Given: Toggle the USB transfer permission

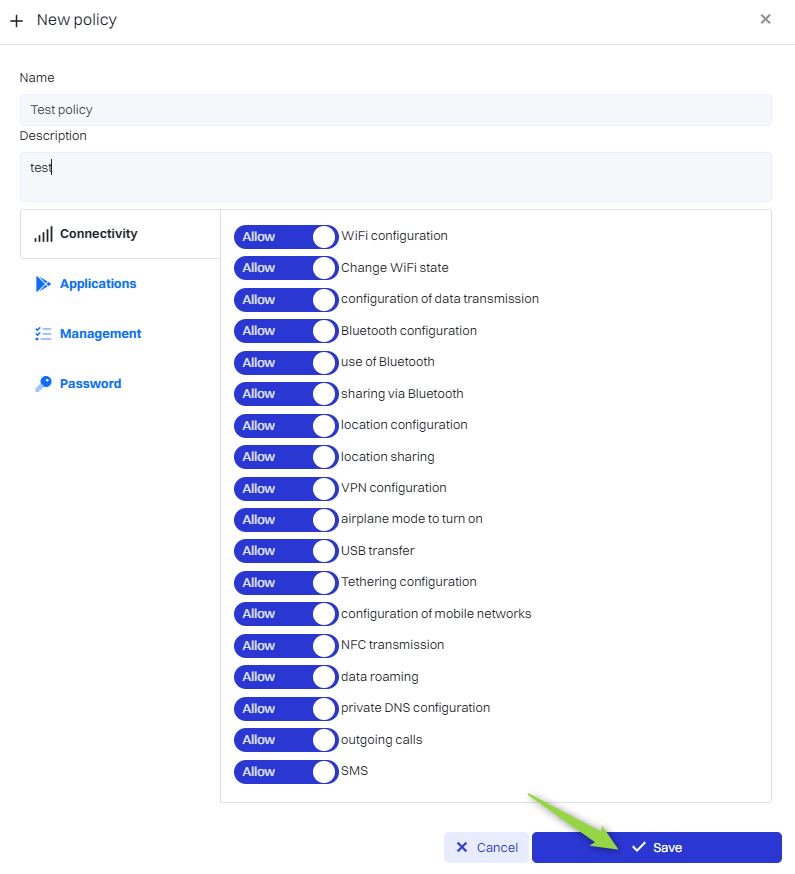Looking at the screenshot, I should click(286, 551).
